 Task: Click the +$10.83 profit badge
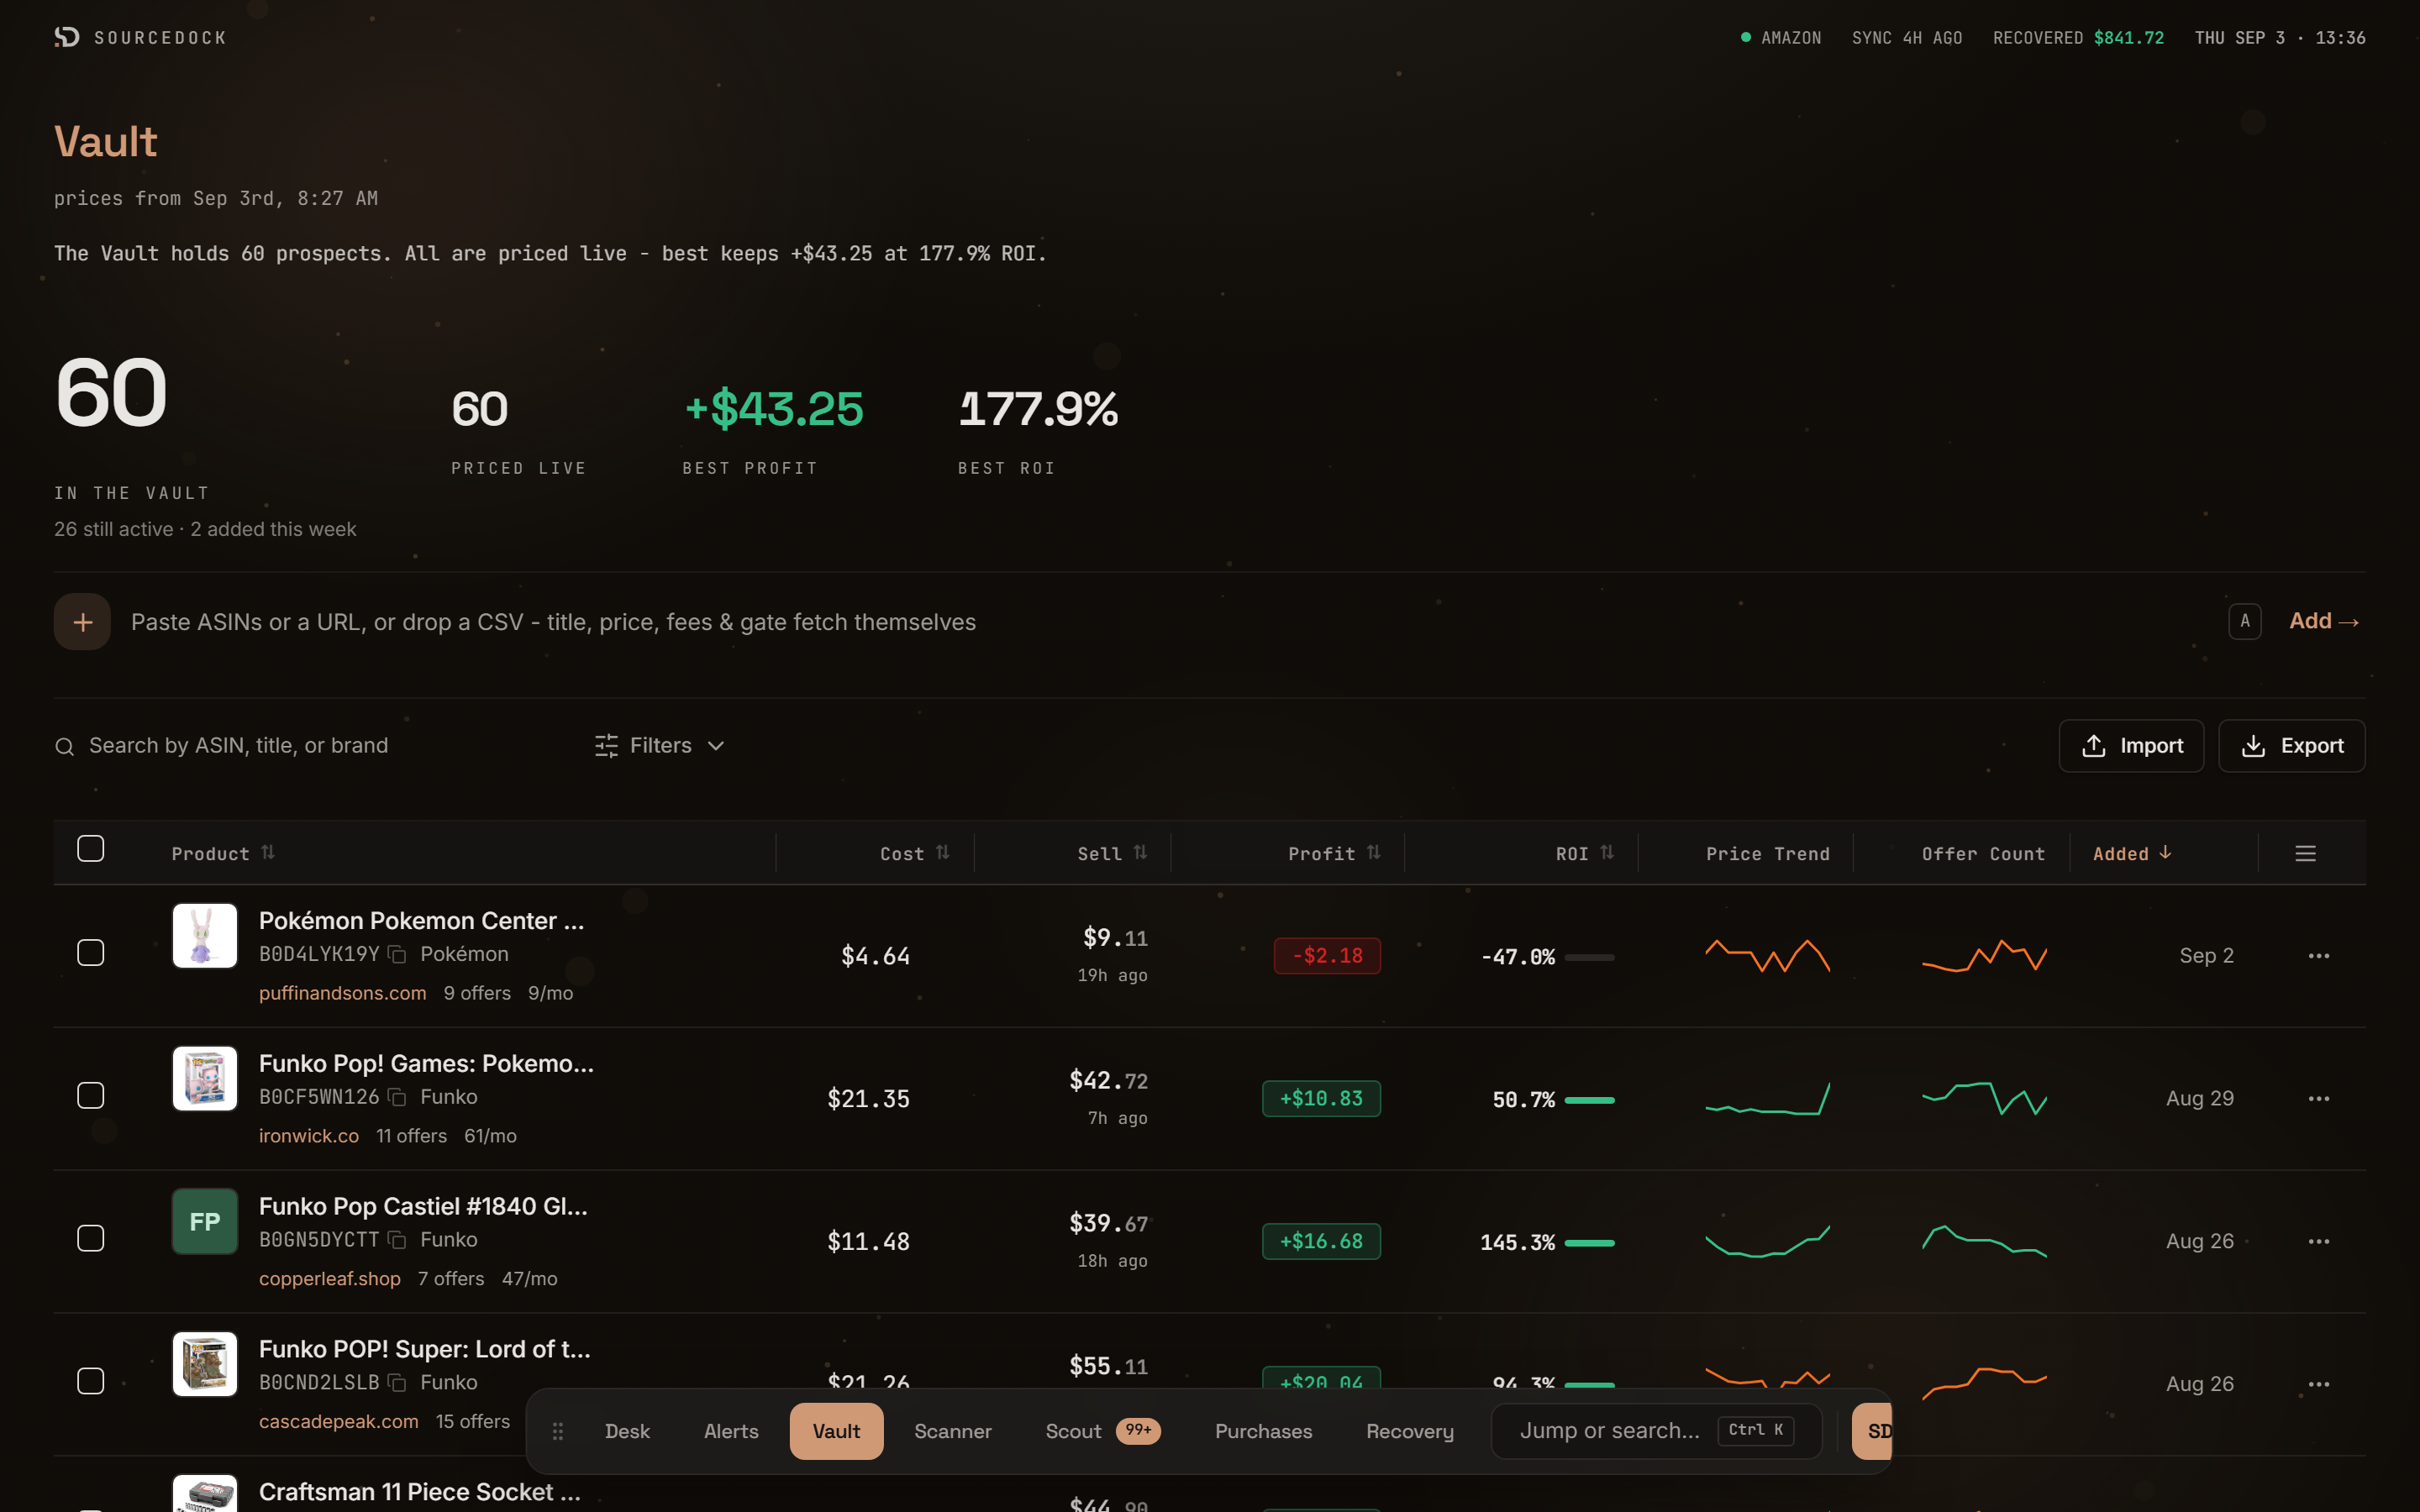1321,1099
